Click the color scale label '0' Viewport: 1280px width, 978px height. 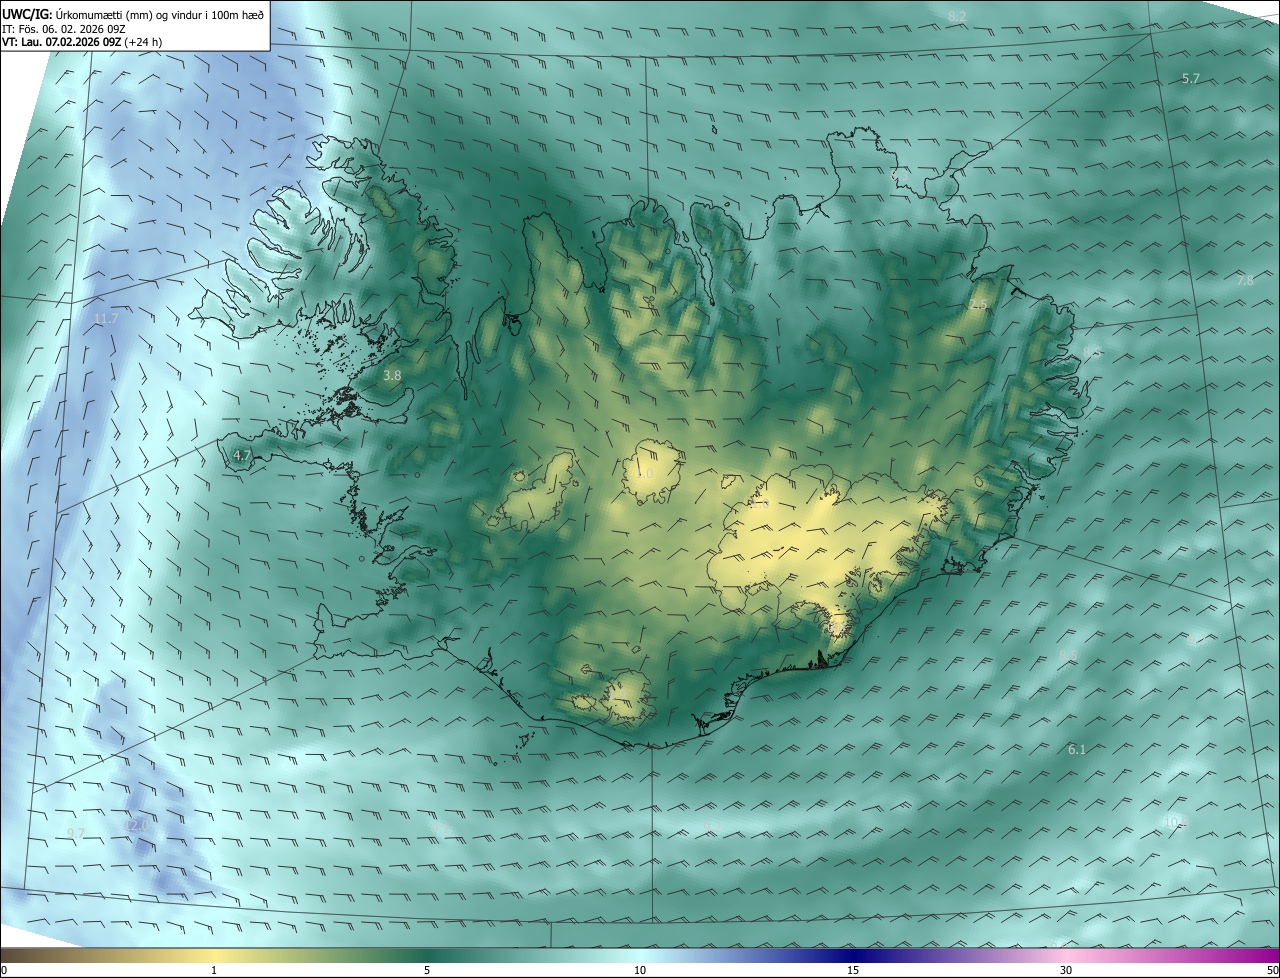(x=4, y=970)
